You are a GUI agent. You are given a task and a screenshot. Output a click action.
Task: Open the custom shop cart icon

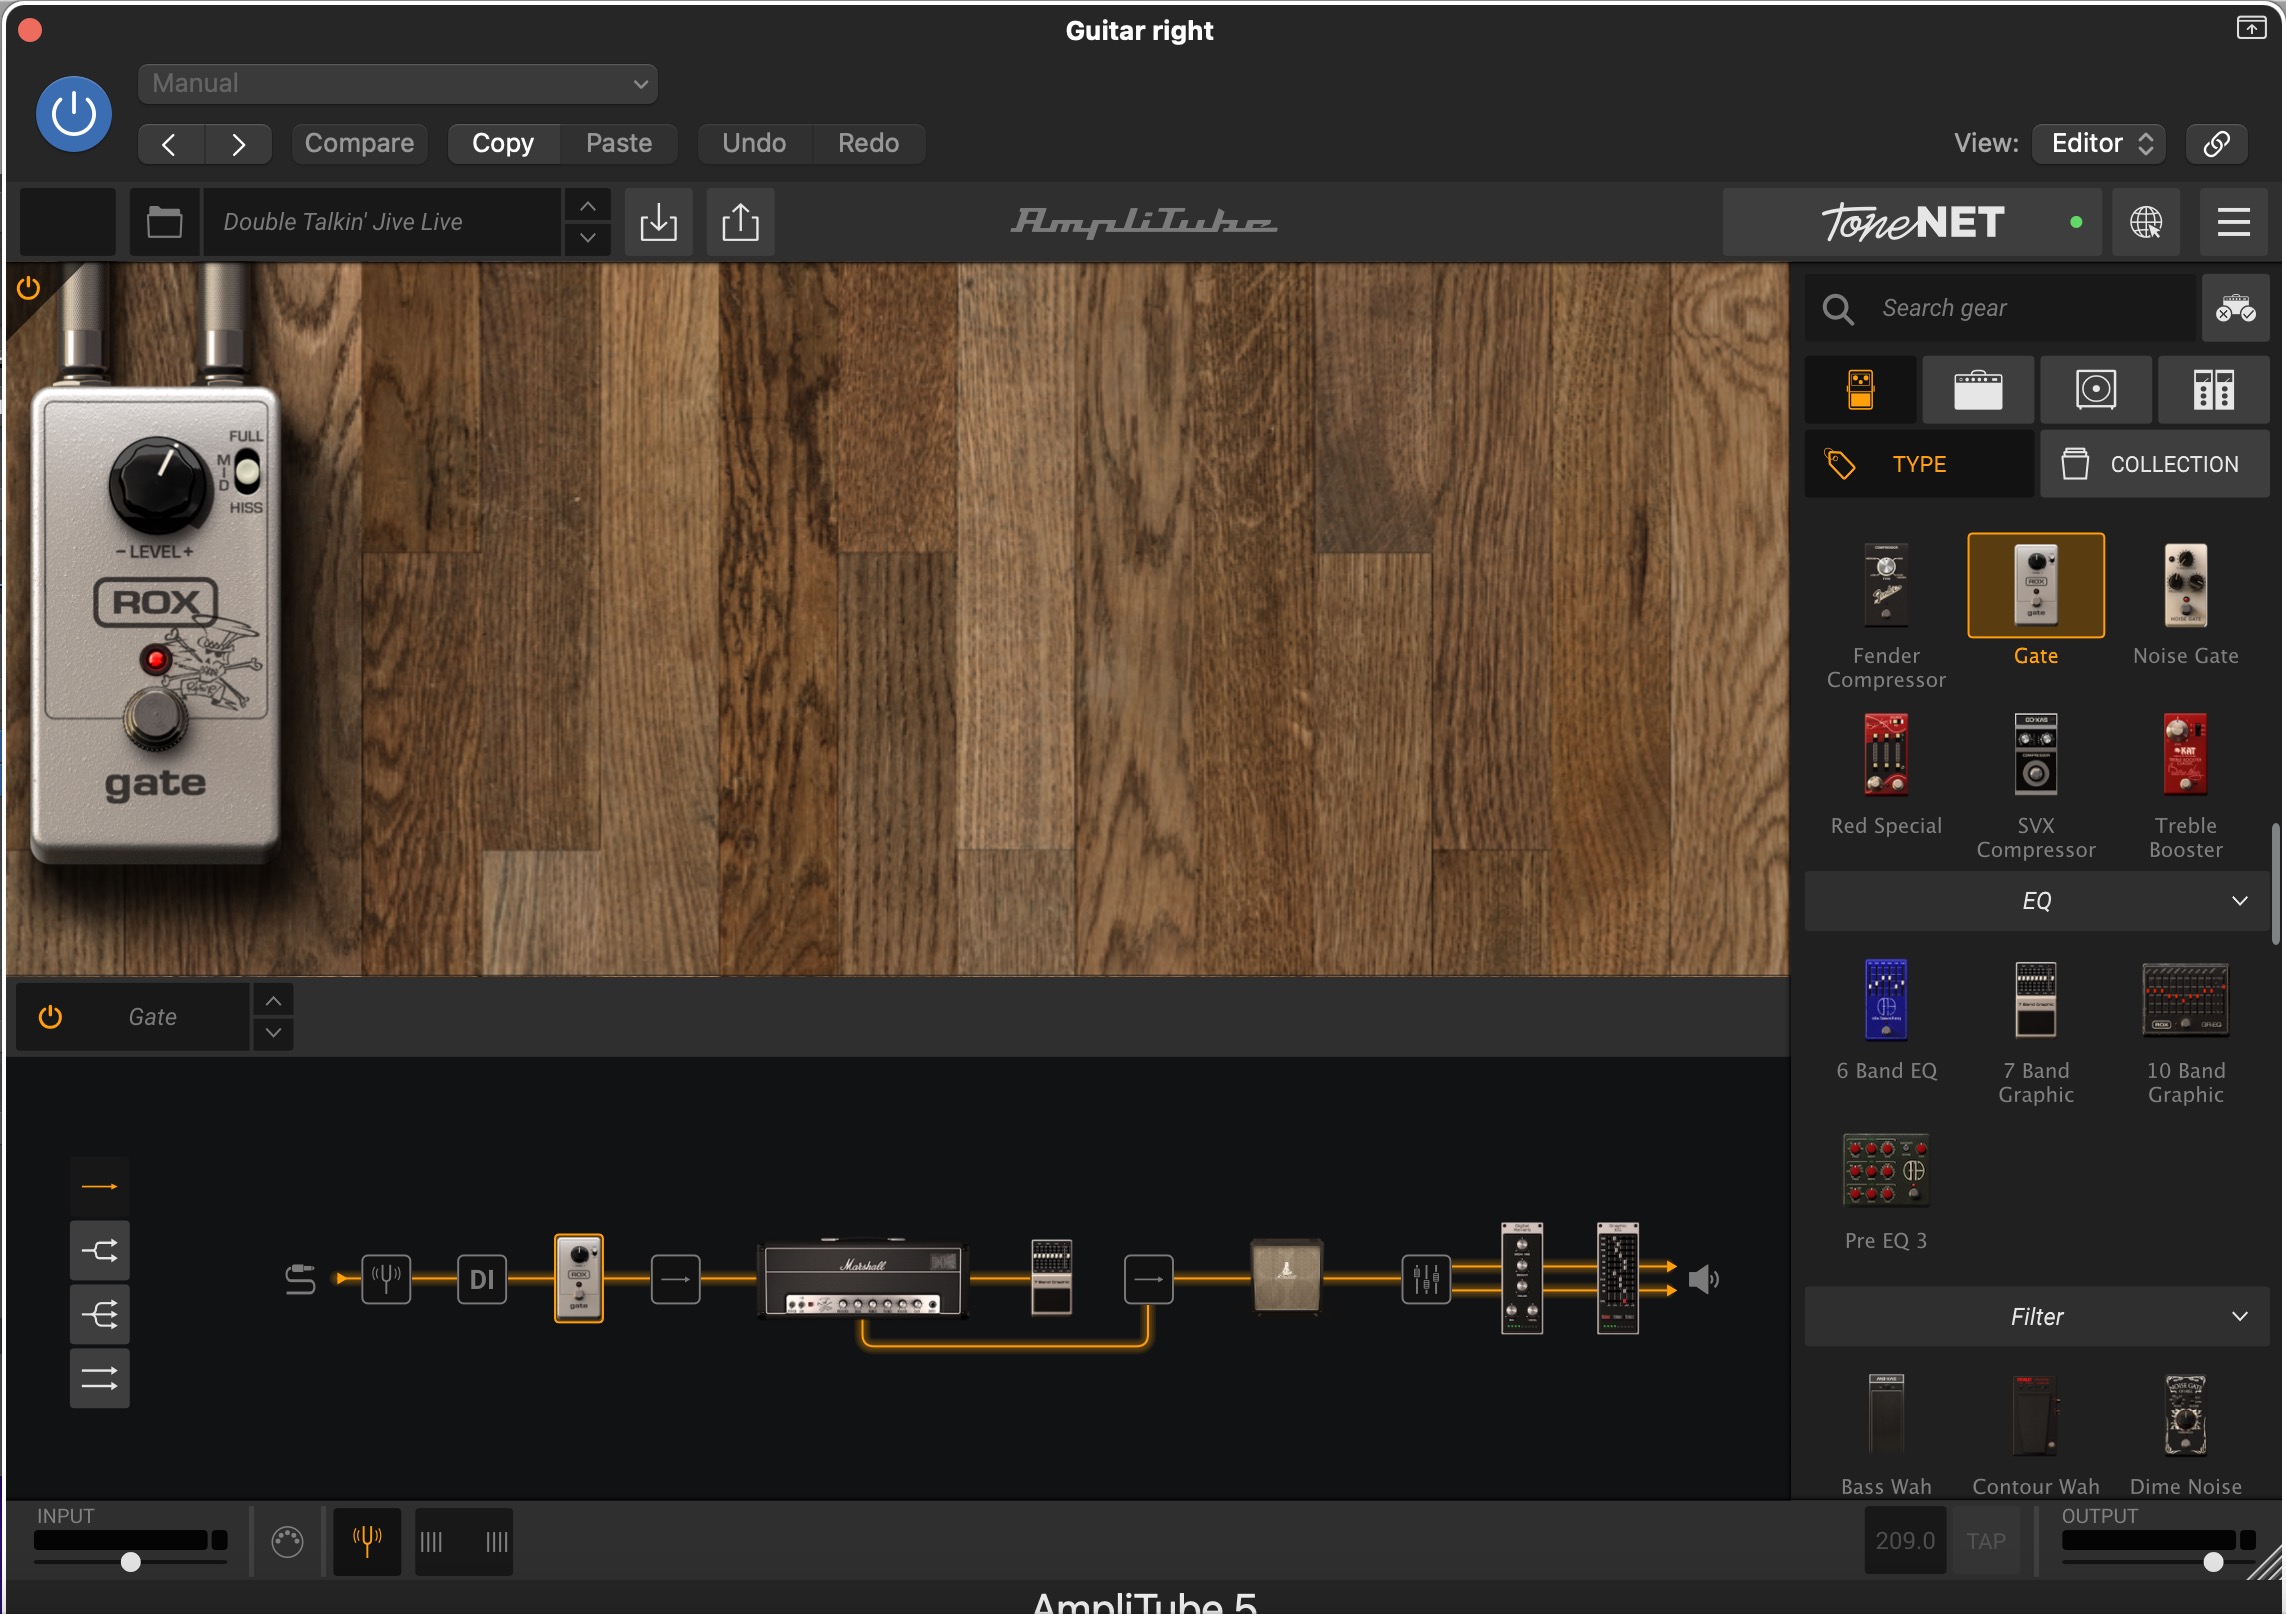click(2235, 308)
